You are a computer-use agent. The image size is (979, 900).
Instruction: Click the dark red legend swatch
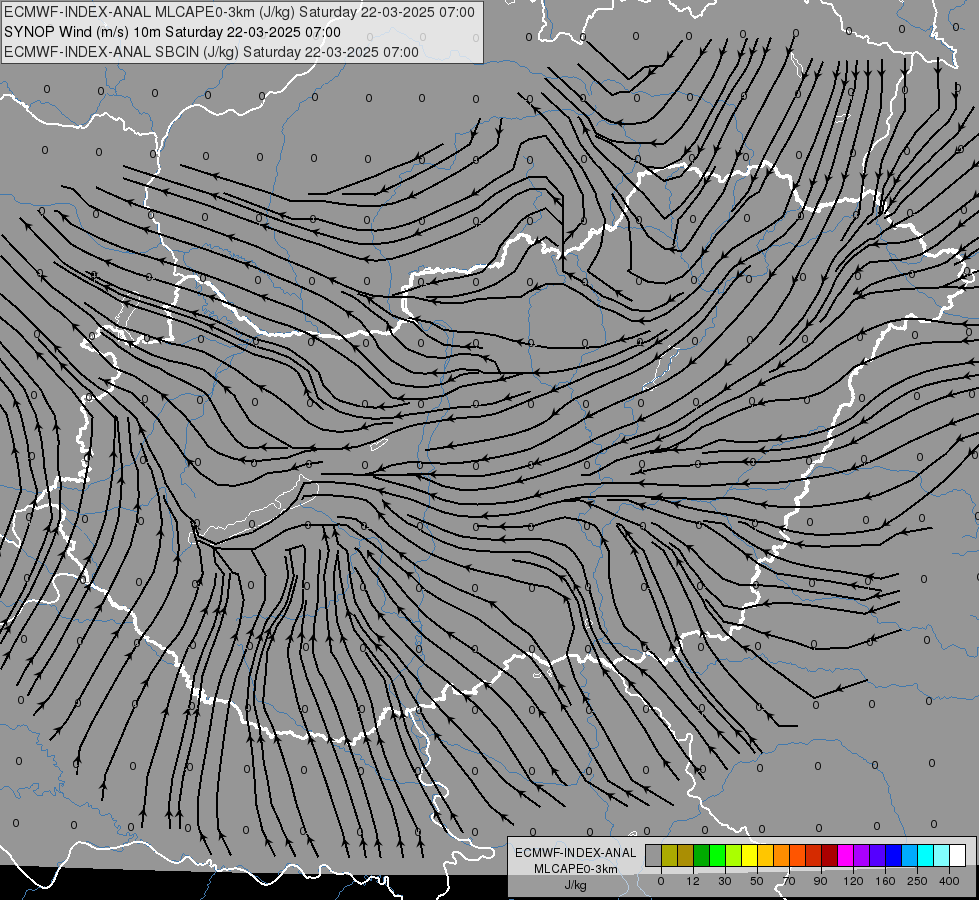coord(829,855)
